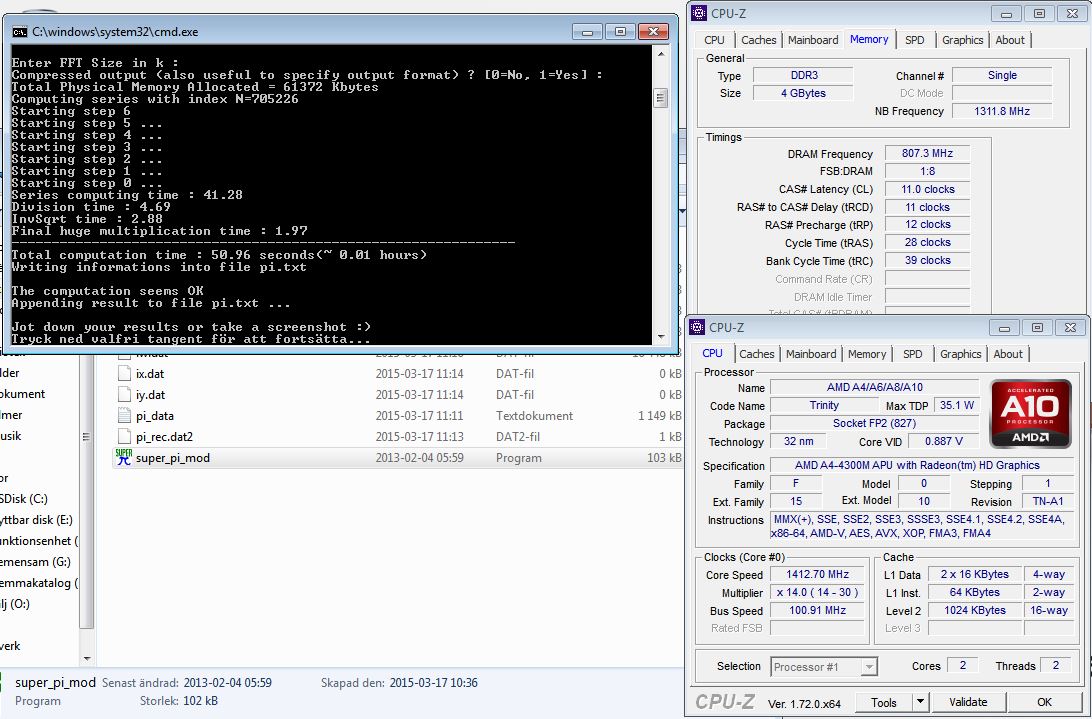Select the super_pi_mod file name in list

tap(173, 458)
